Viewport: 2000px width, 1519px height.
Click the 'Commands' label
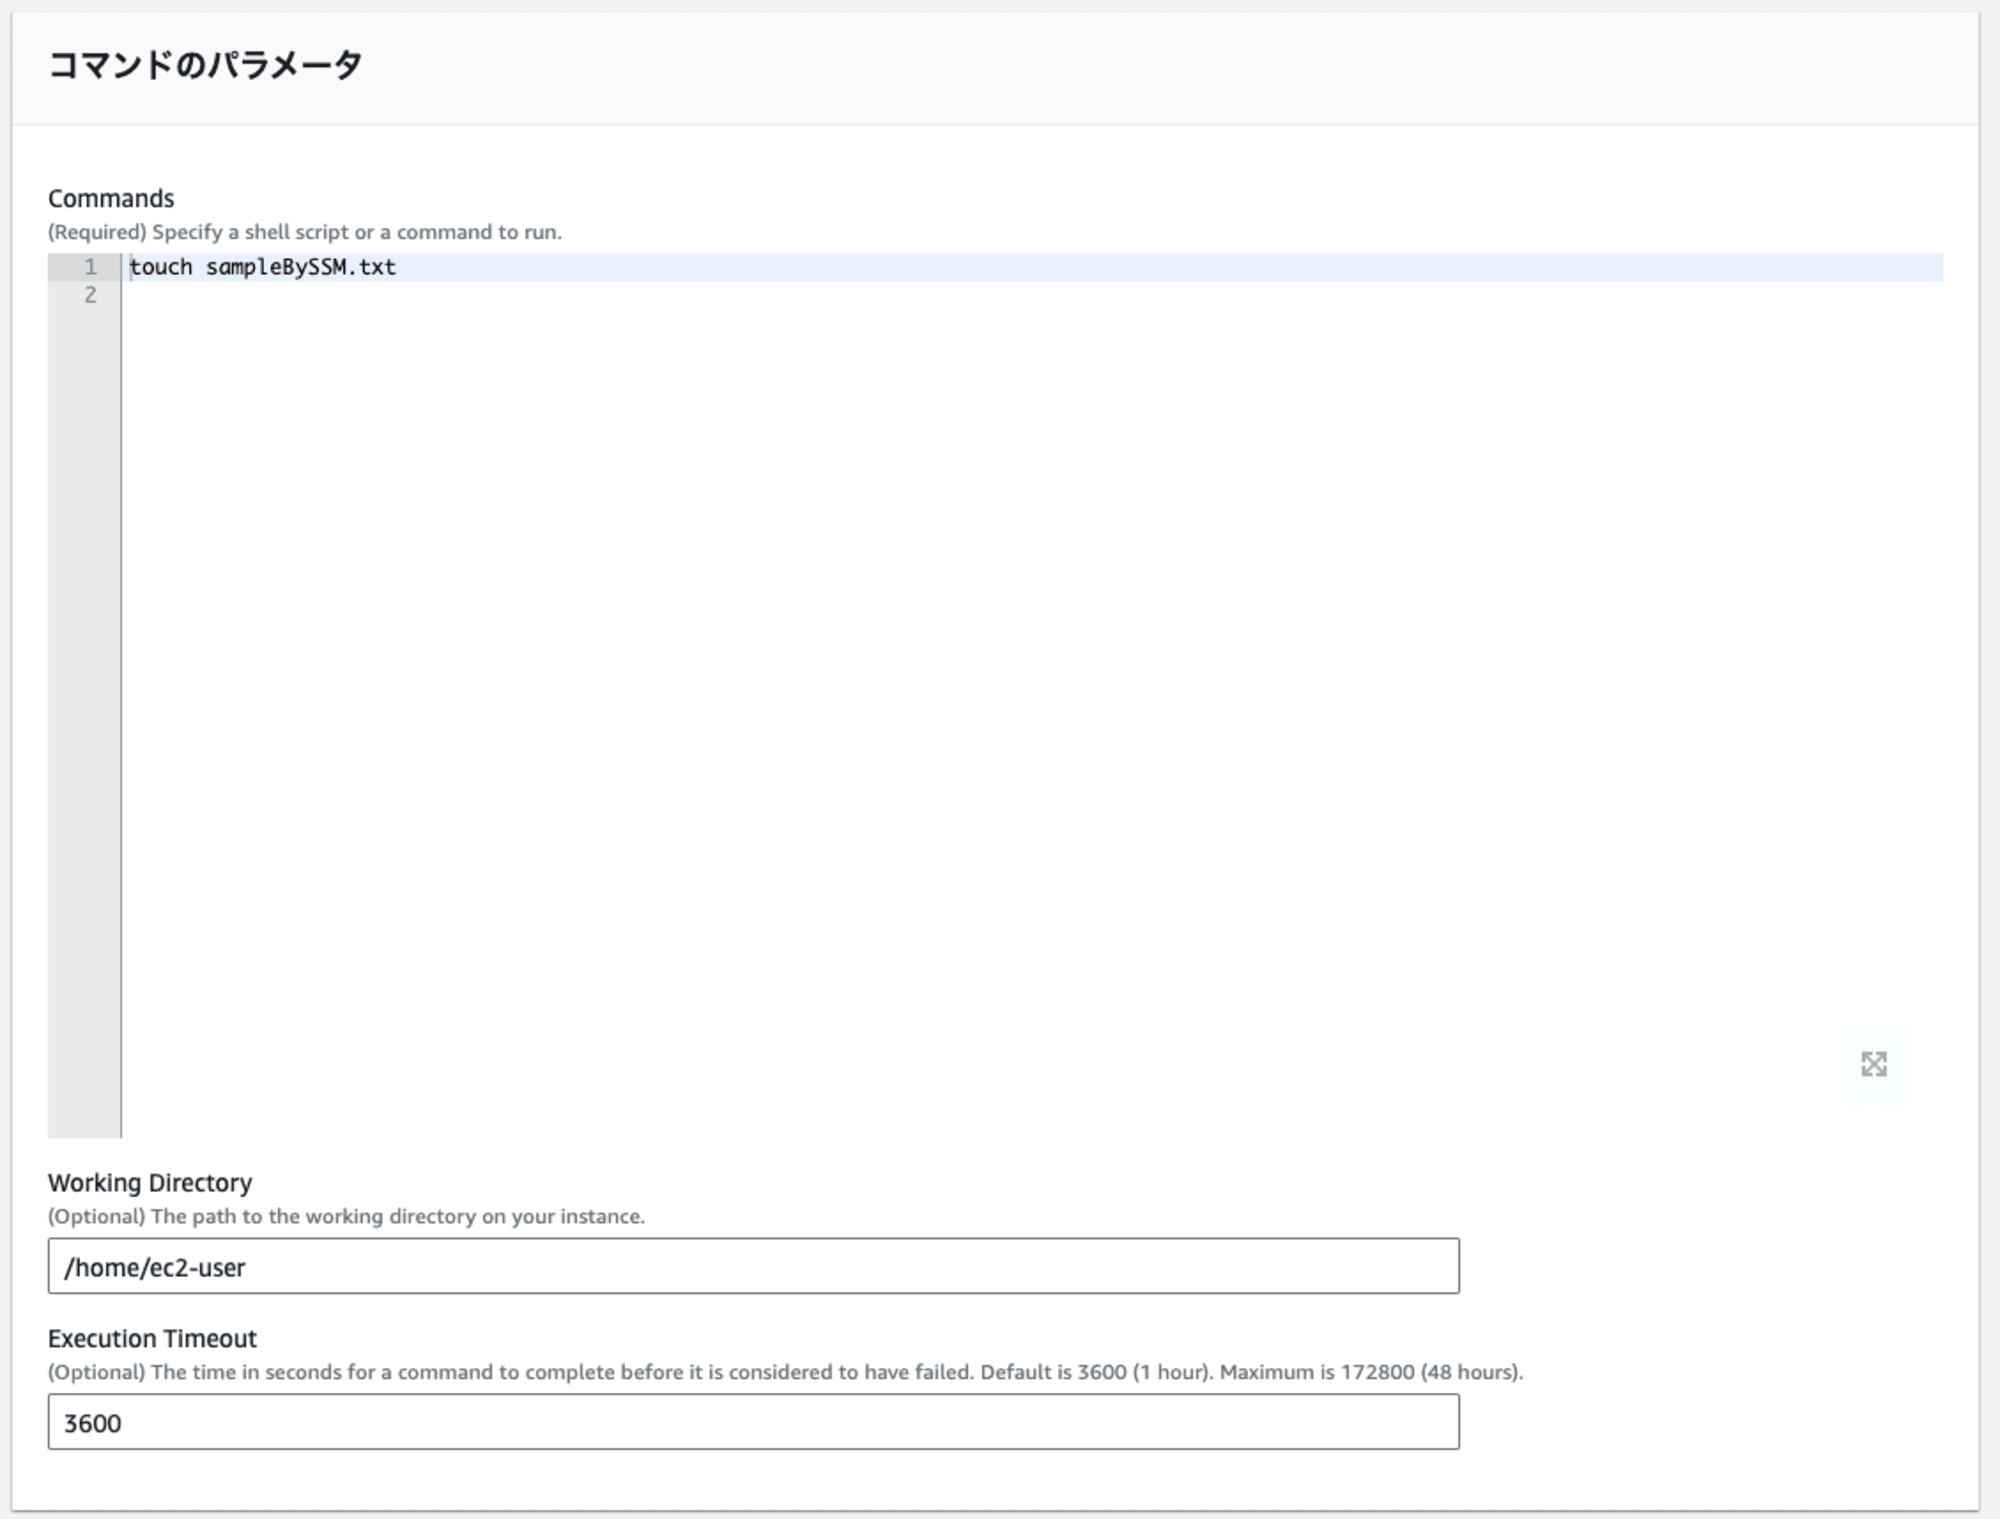tap(111, 198)
